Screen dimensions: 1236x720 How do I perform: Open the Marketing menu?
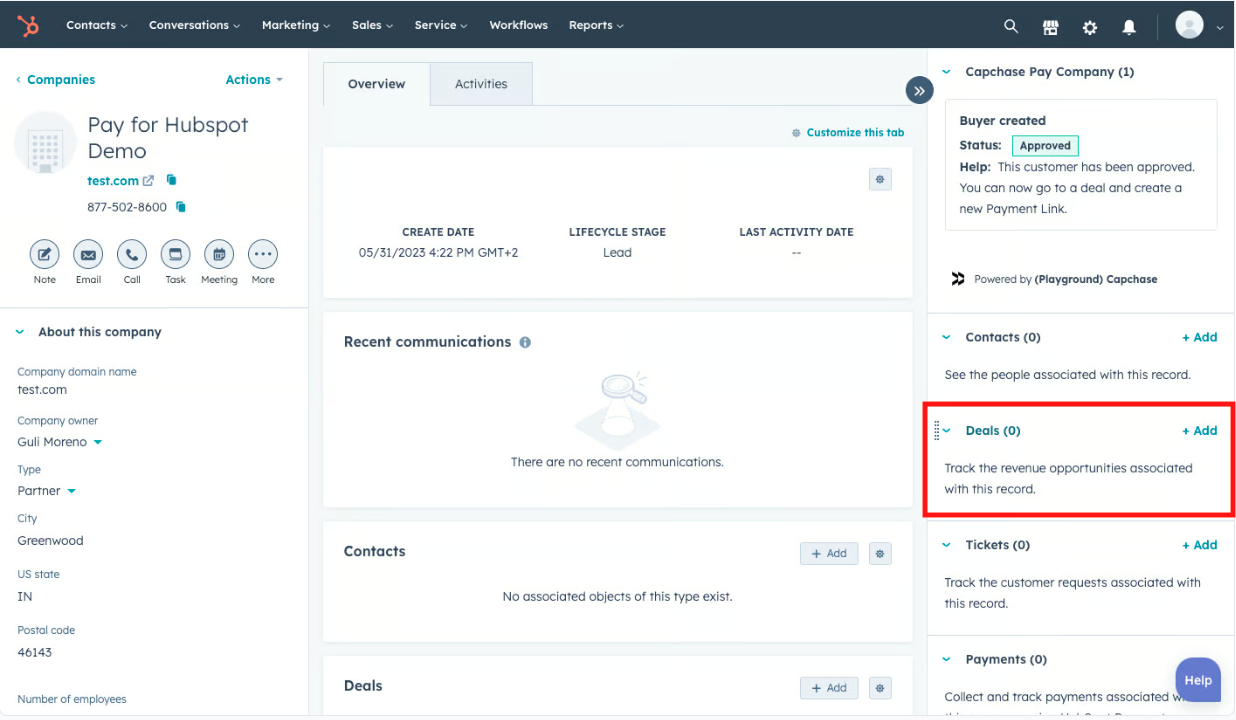[x=296, y=25]
